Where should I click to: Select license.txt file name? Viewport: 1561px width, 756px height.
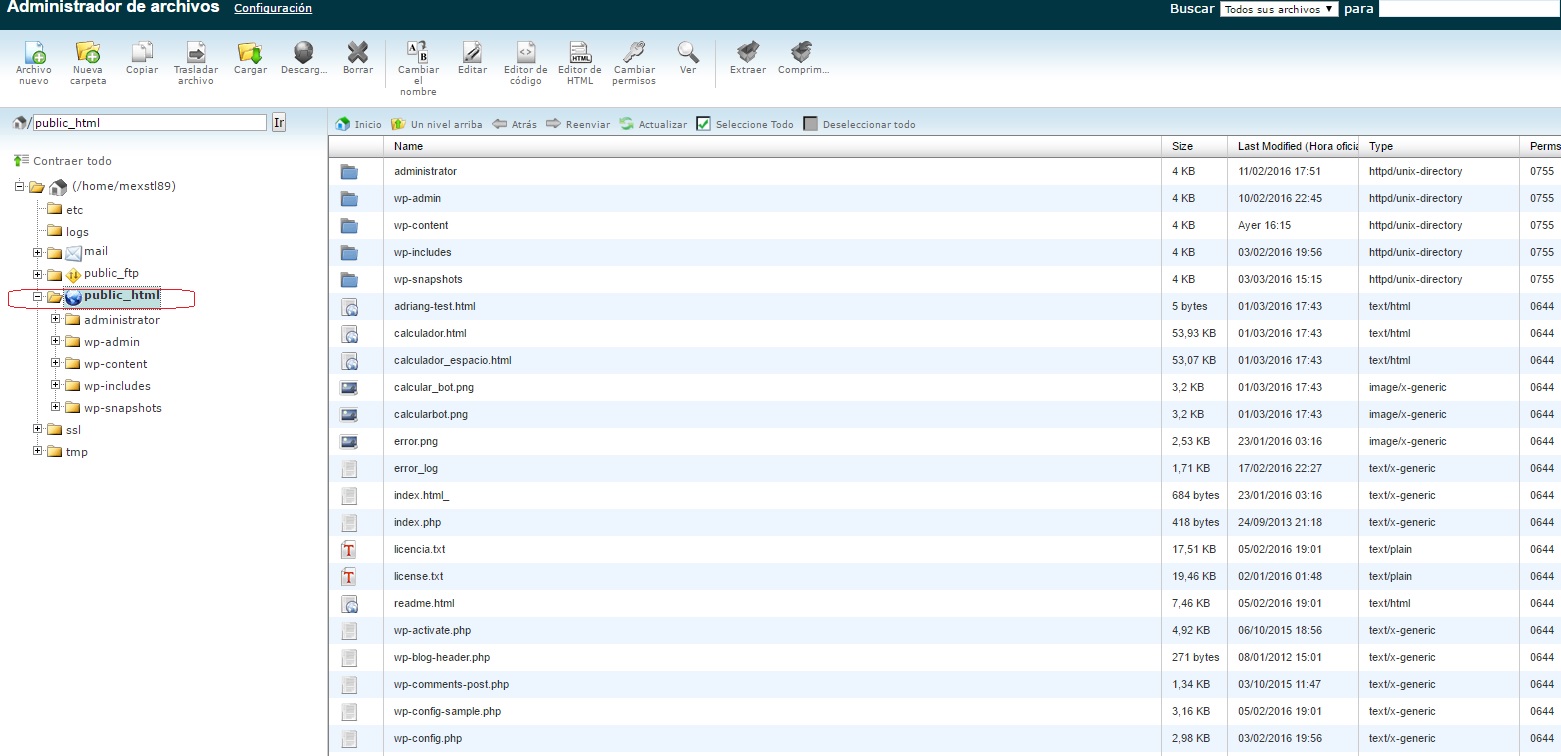point(419,576)
